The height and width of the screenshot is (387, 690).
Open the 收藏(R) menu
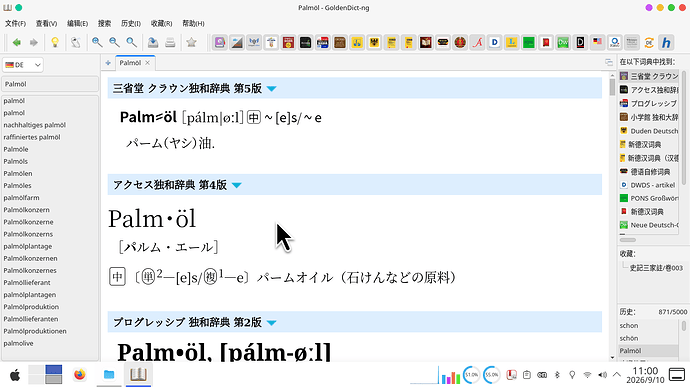(161, 23)
